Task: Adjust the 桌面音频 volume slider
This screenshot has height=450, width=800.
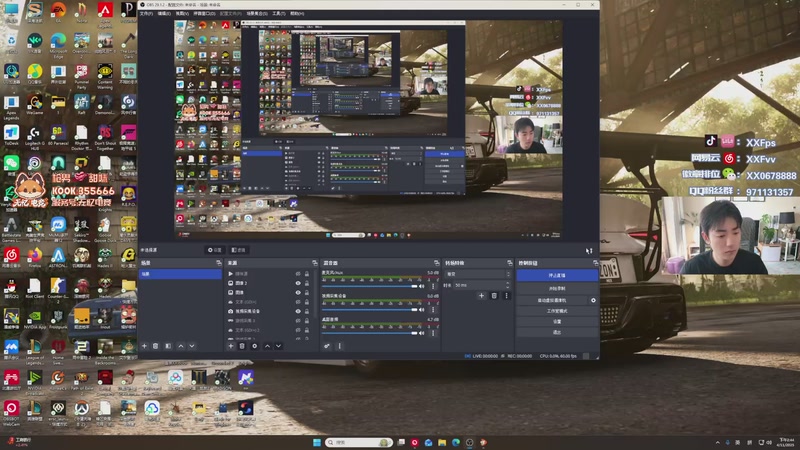Action: tap(369, 333)
